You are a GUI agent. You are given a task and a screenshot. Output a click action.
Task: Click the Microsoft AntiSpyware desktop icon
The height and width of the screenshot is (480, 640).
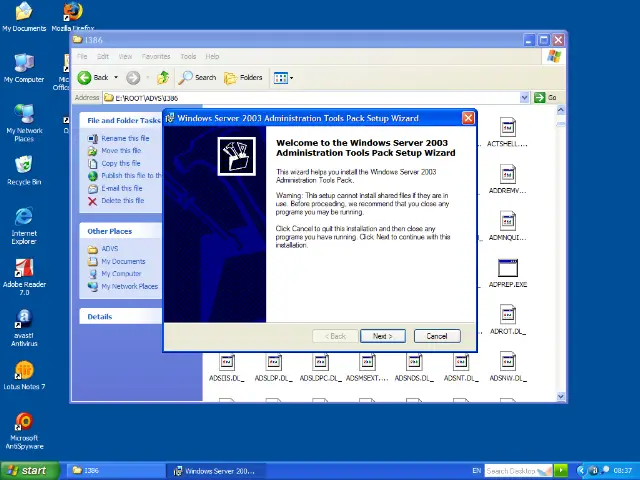click(x=24, y=422)
